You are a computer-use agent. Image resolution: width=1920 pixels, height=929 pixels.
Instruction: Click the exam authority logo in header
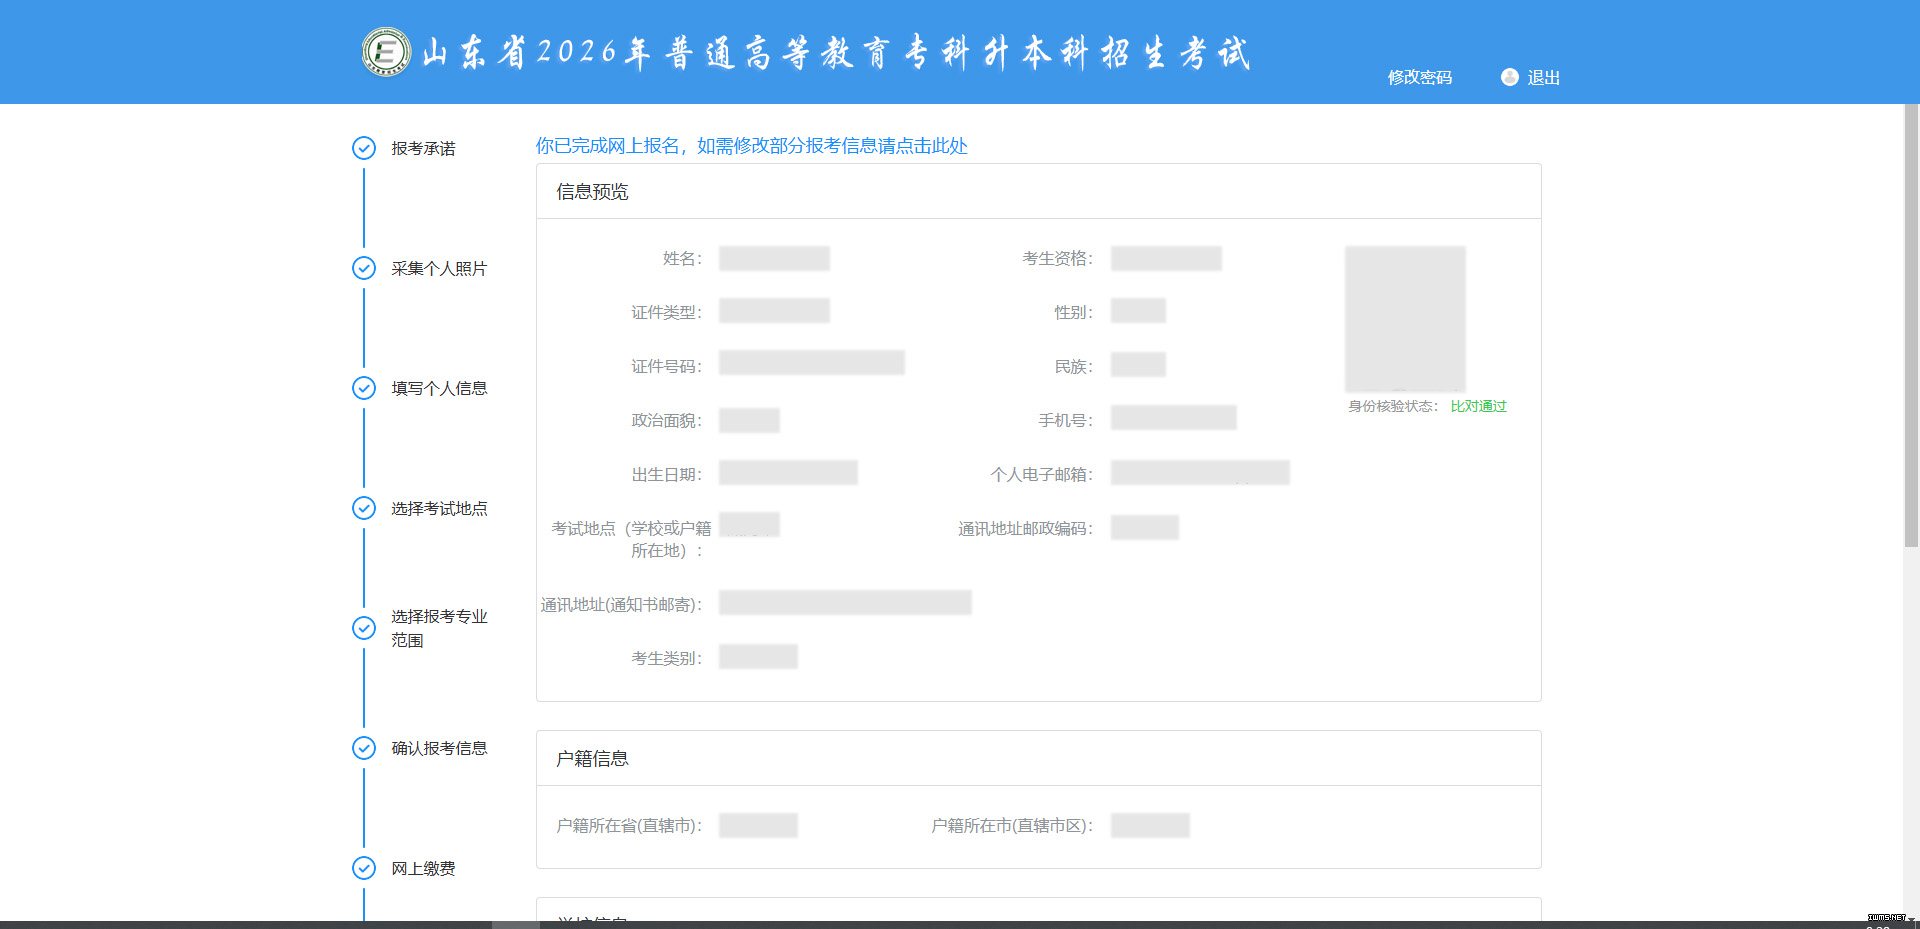pos(385,52)
